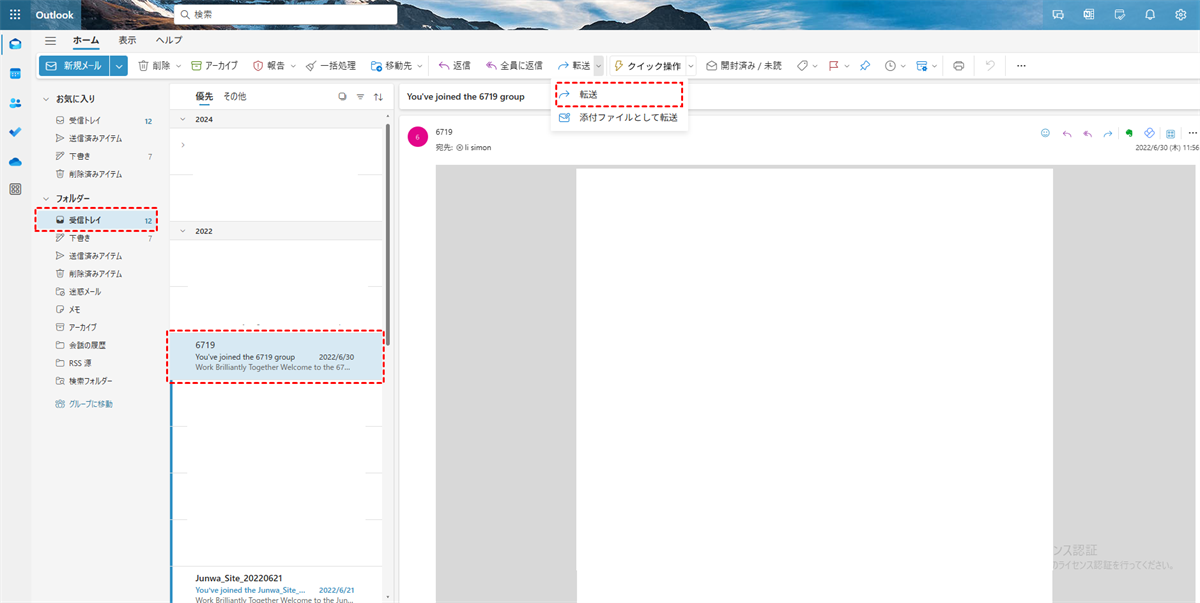The image size is (1200, 603).
Task: Change sort order with the arrows icon
Action: tap(378, 97)
